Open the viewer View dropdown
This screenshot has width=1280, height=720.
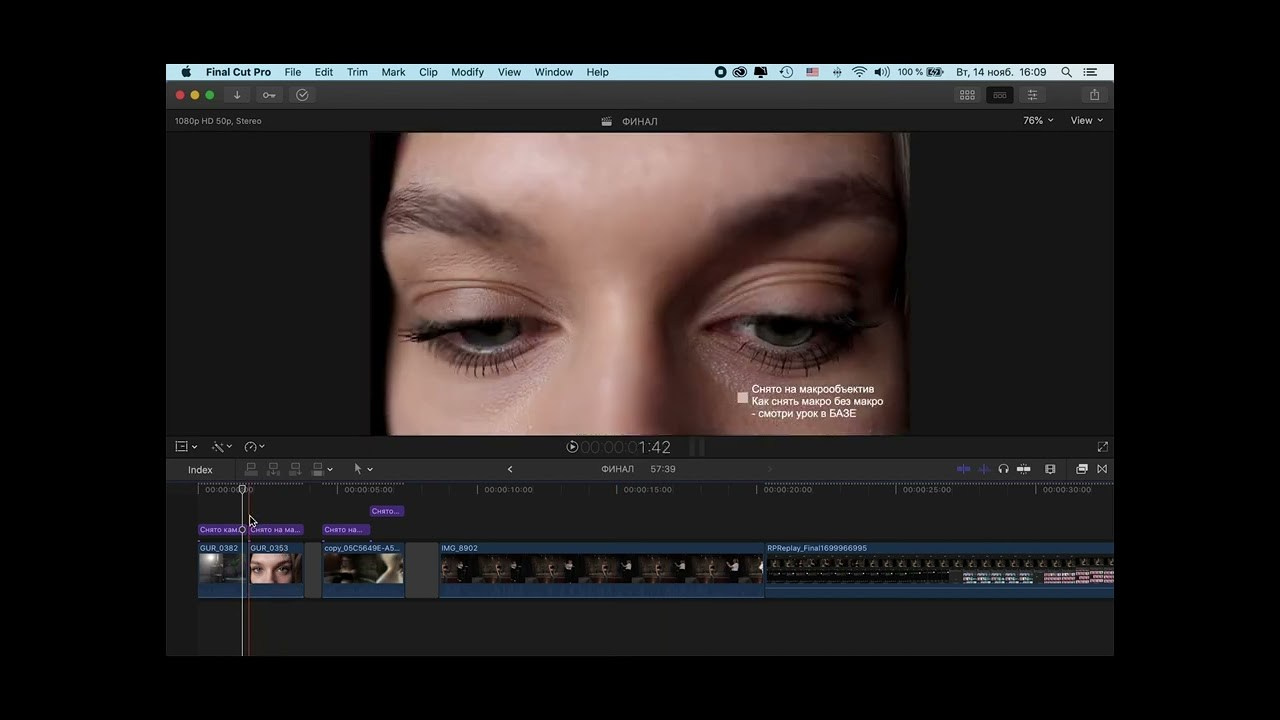1086,121
